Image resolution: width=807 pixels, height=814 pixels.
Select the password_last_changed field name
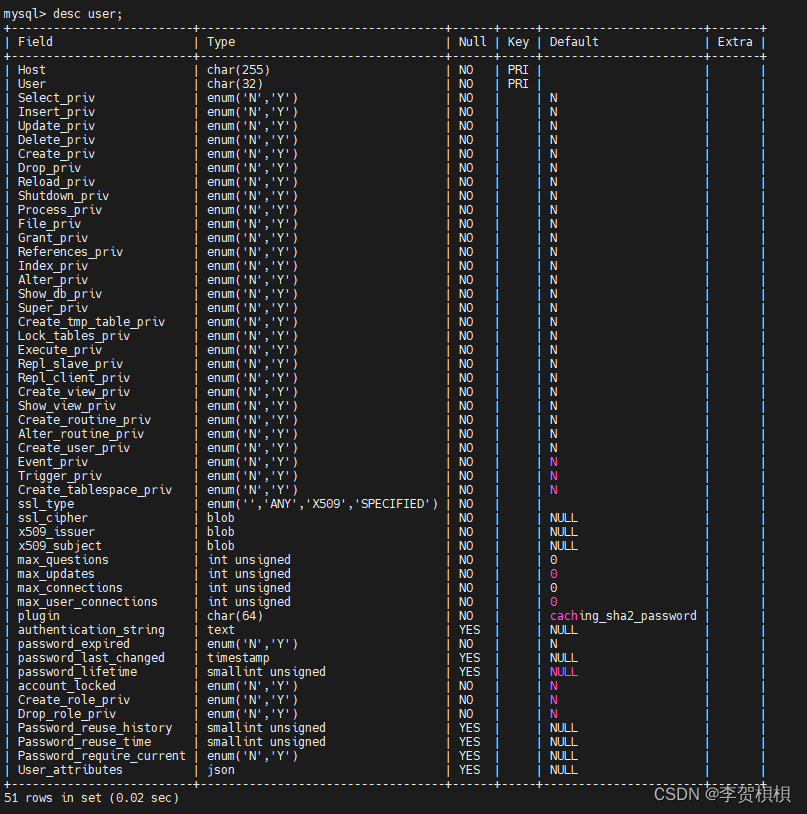[x=92, y=659]
